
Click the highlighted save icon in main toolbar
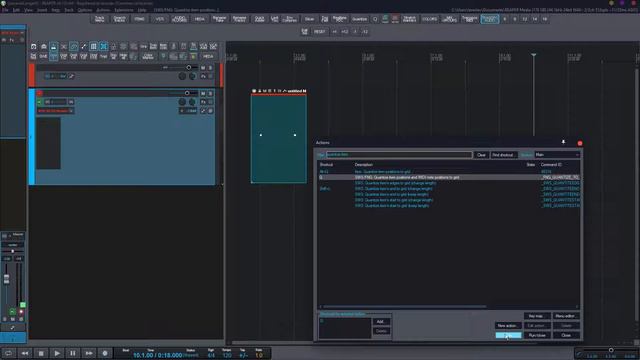click(x=53, y=47)
